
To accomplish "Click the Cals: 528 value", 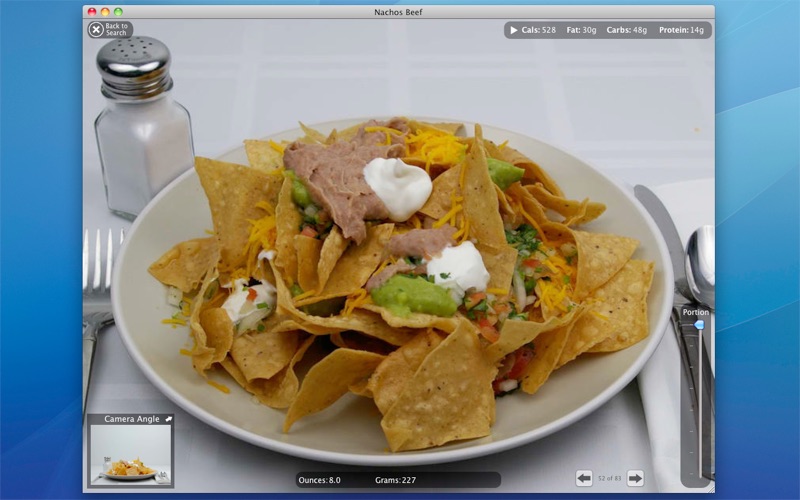I will 538,30.
